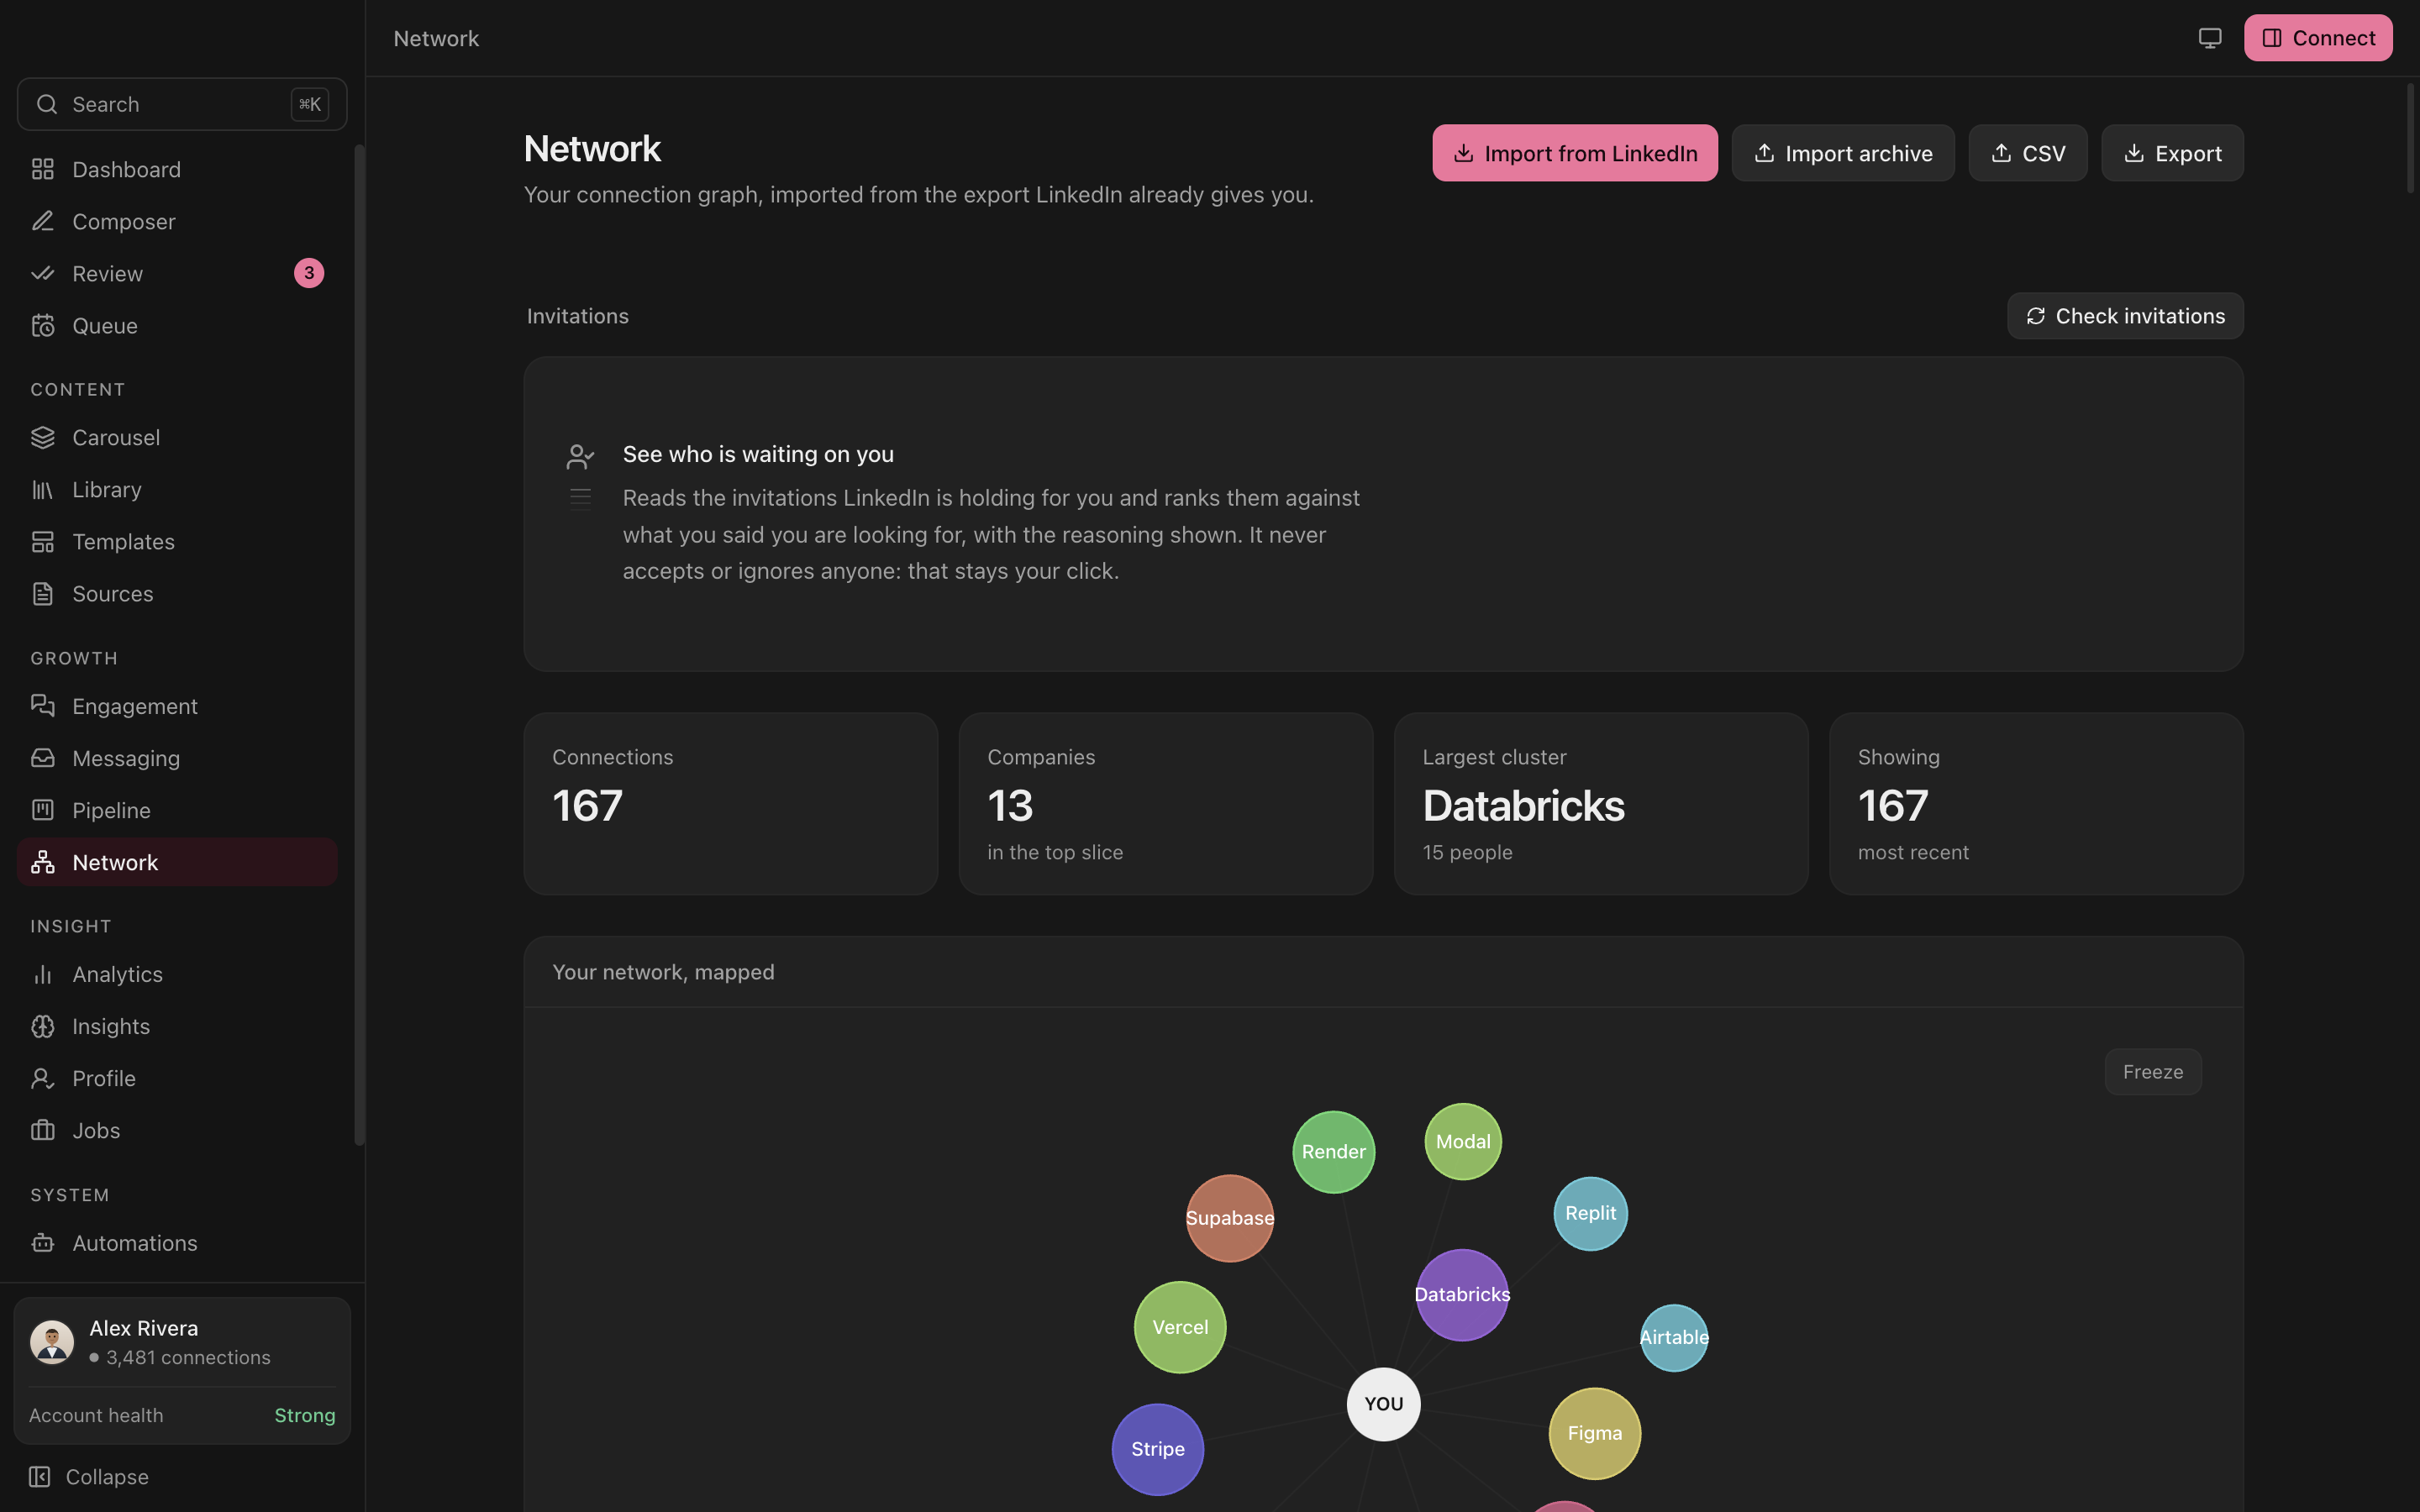Image resolution: width=2420 pixels, height=1512 pixels.
Task: Click the ⌘K shortcut hint
Action: [x=310, y=104]
